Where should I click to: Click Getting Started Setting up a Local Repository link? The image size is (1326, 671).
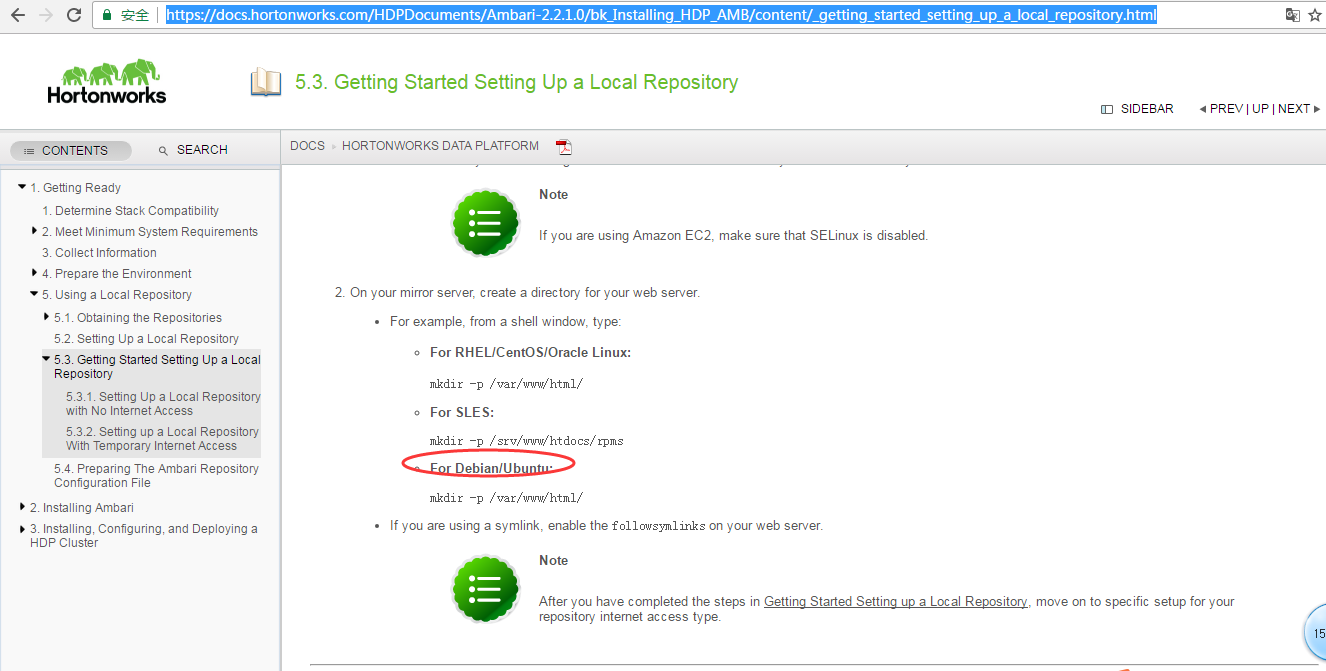[896, 602]
